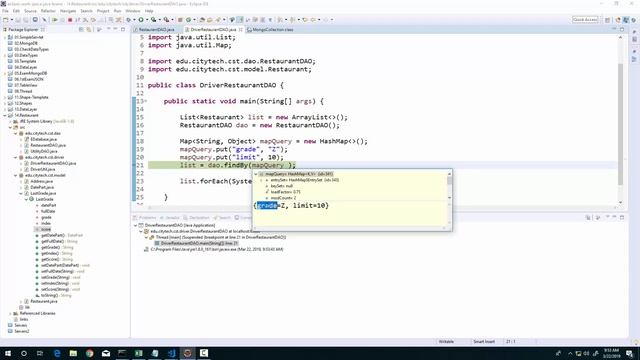Terminate the debug session with red square
The width and height of the screenshot is (640, 360).
pyautogui.click(x=70, y=20)
